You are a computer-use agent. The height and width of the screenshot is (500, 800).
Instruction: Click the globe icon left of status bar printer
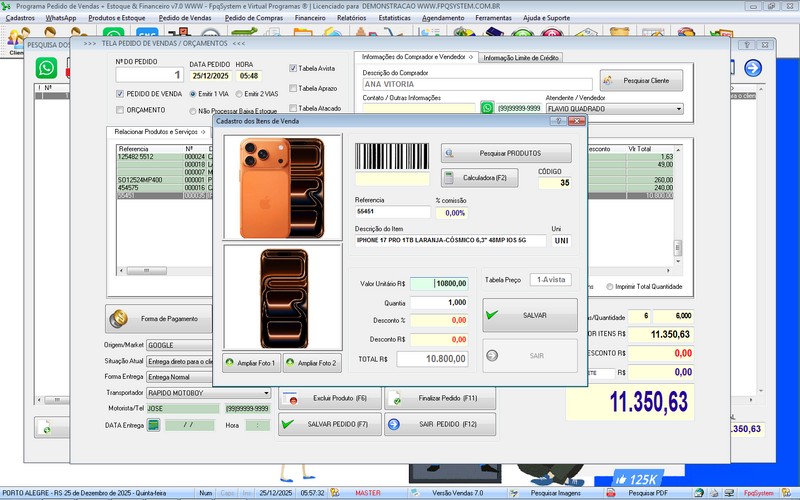click(x=699, y=493)
